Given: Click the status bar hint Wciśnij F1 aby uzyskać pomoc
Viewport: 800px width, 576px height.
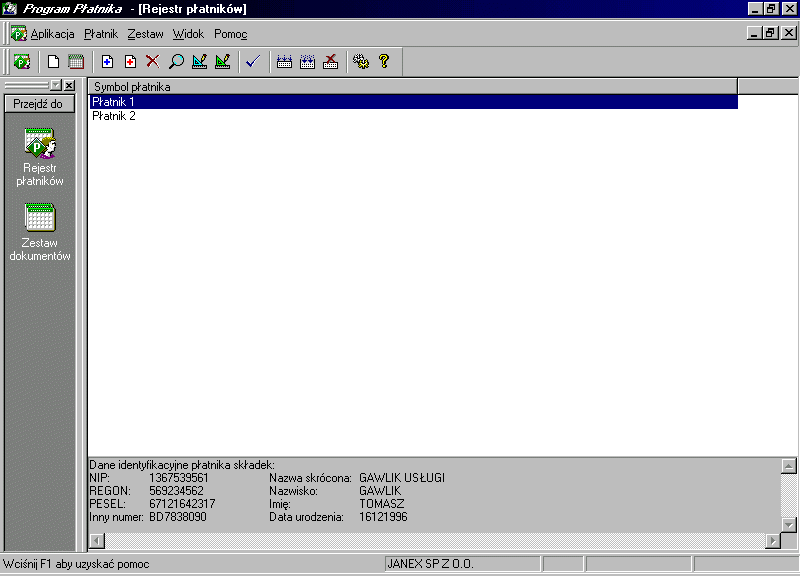Looking at the screenshot, I should point(76,564).
